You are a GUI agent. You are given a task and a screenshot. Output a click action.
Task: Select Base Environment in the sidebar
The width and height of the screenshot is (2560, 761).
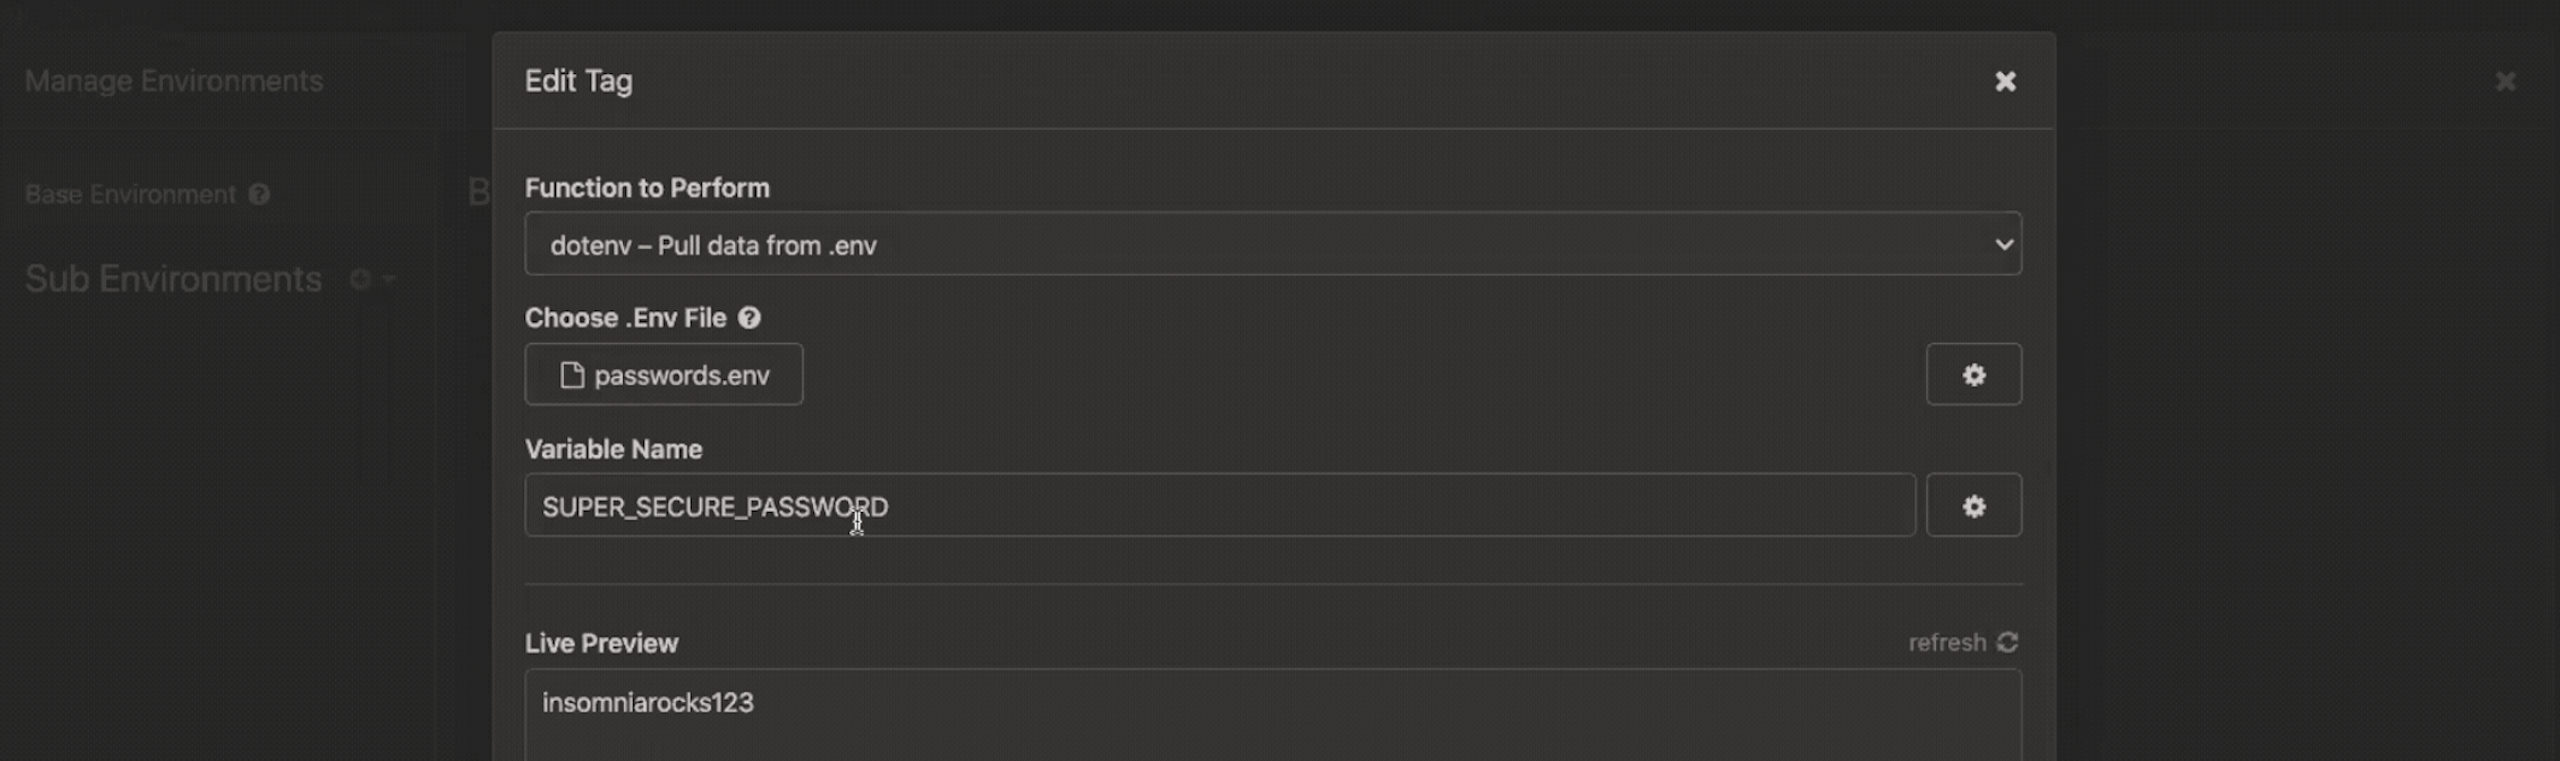tap(130, 194)
